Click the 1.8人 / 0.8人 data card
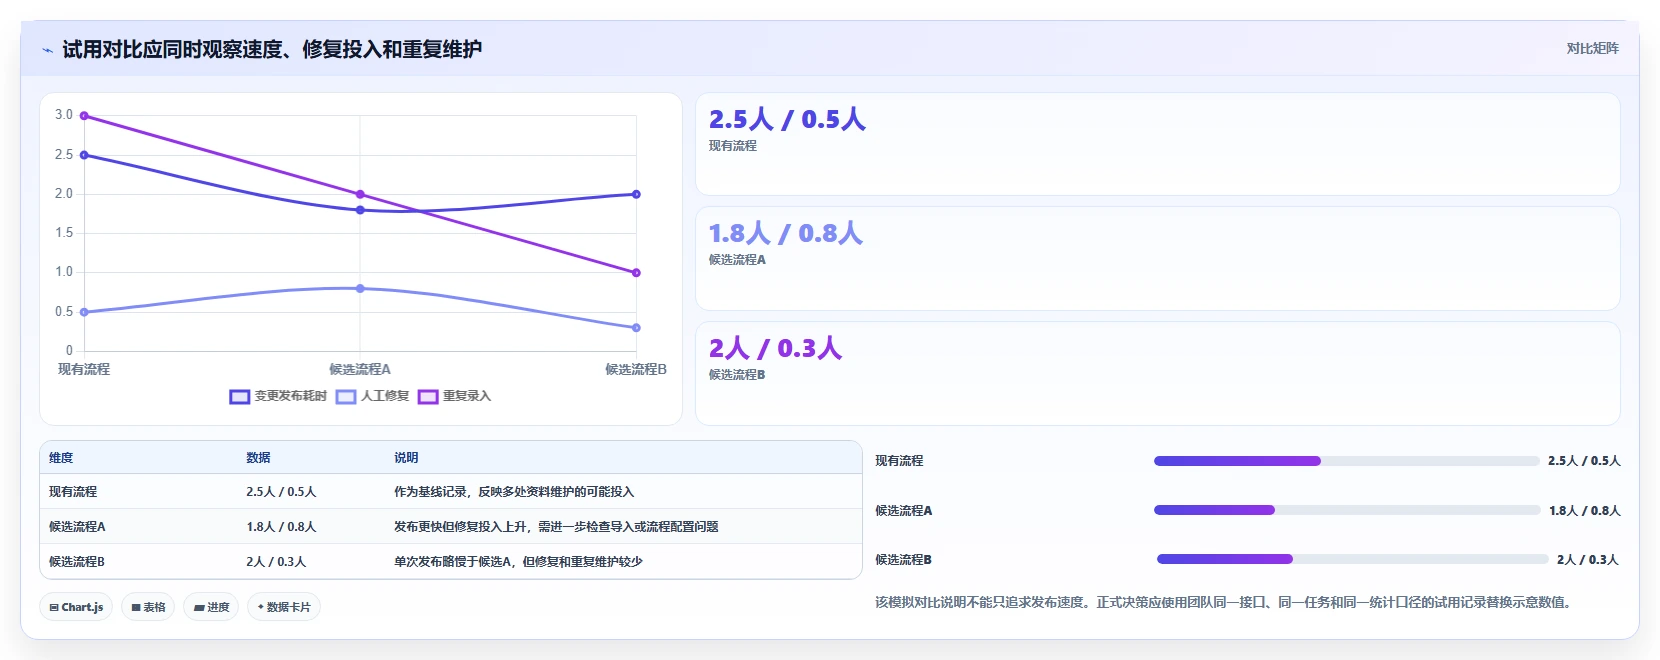Screen dimensions: 1660x660 point(1157,258)
